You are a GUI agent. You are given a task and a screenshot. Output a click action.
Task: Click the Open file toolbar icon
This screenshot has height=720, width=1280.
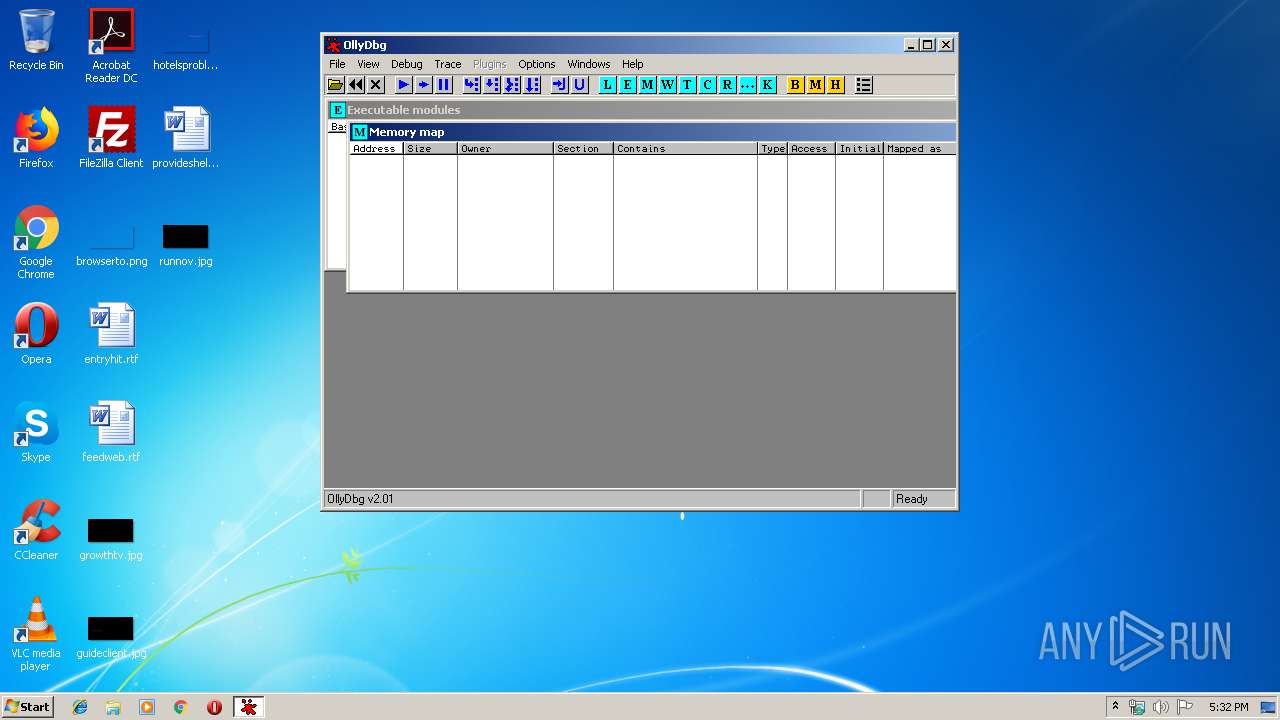[336, 85]
